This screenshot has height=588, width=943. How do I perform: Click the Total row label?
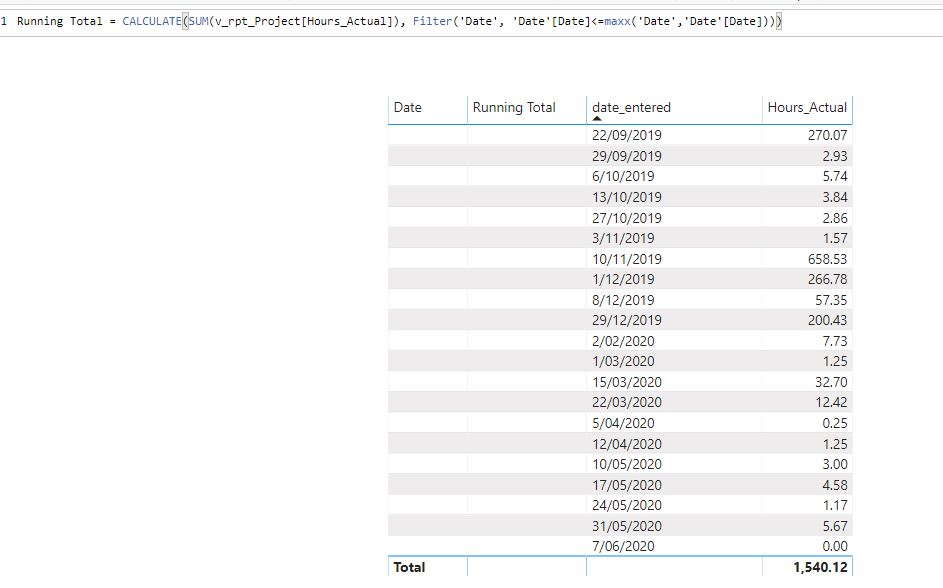tap(409, 567)
